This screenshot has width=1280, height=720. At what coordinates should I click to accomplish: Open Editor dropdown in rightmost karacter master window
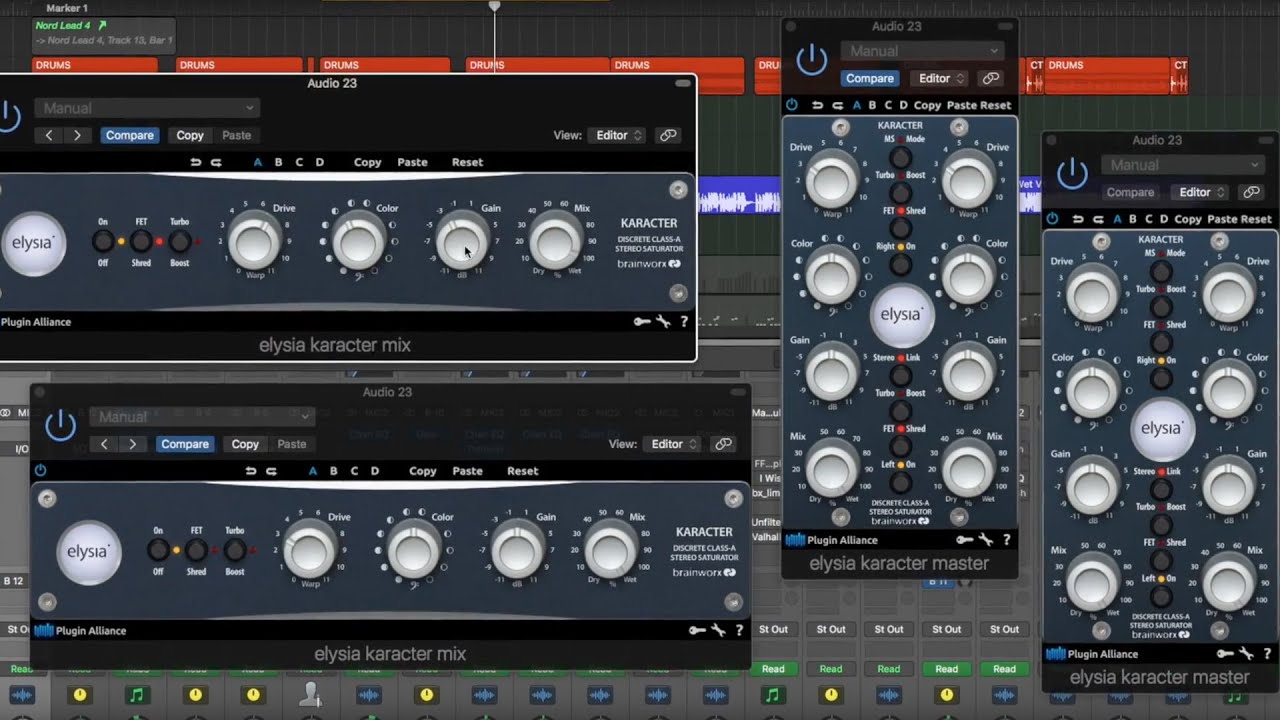click(1203, 192)
